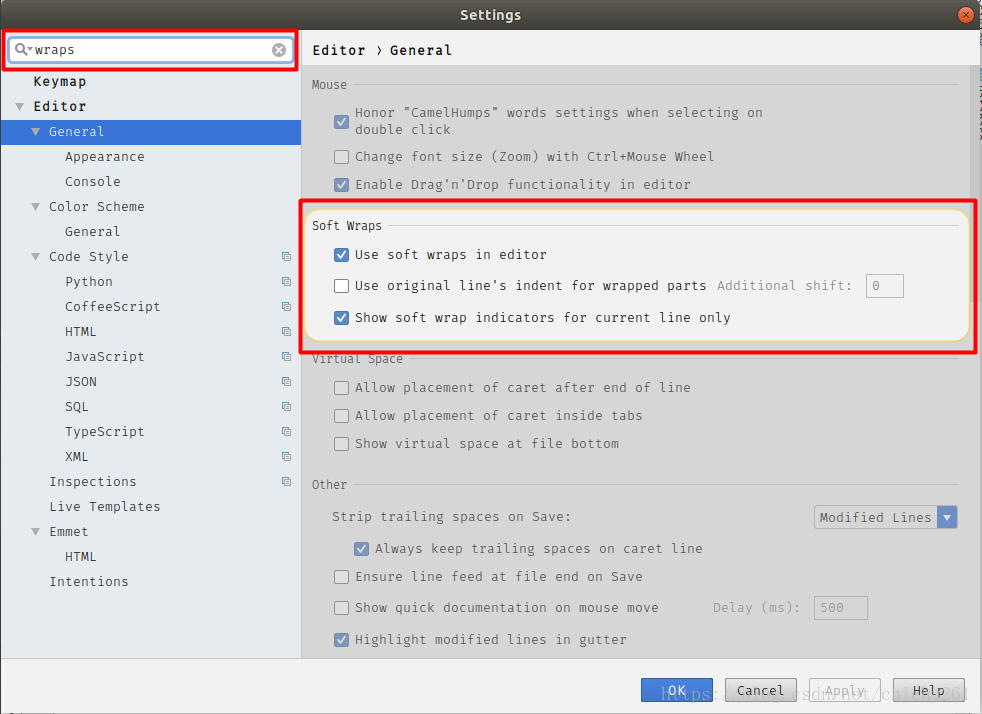Close the Settings dialog
This screenshot has width=982, height=714.
(966, 14)
